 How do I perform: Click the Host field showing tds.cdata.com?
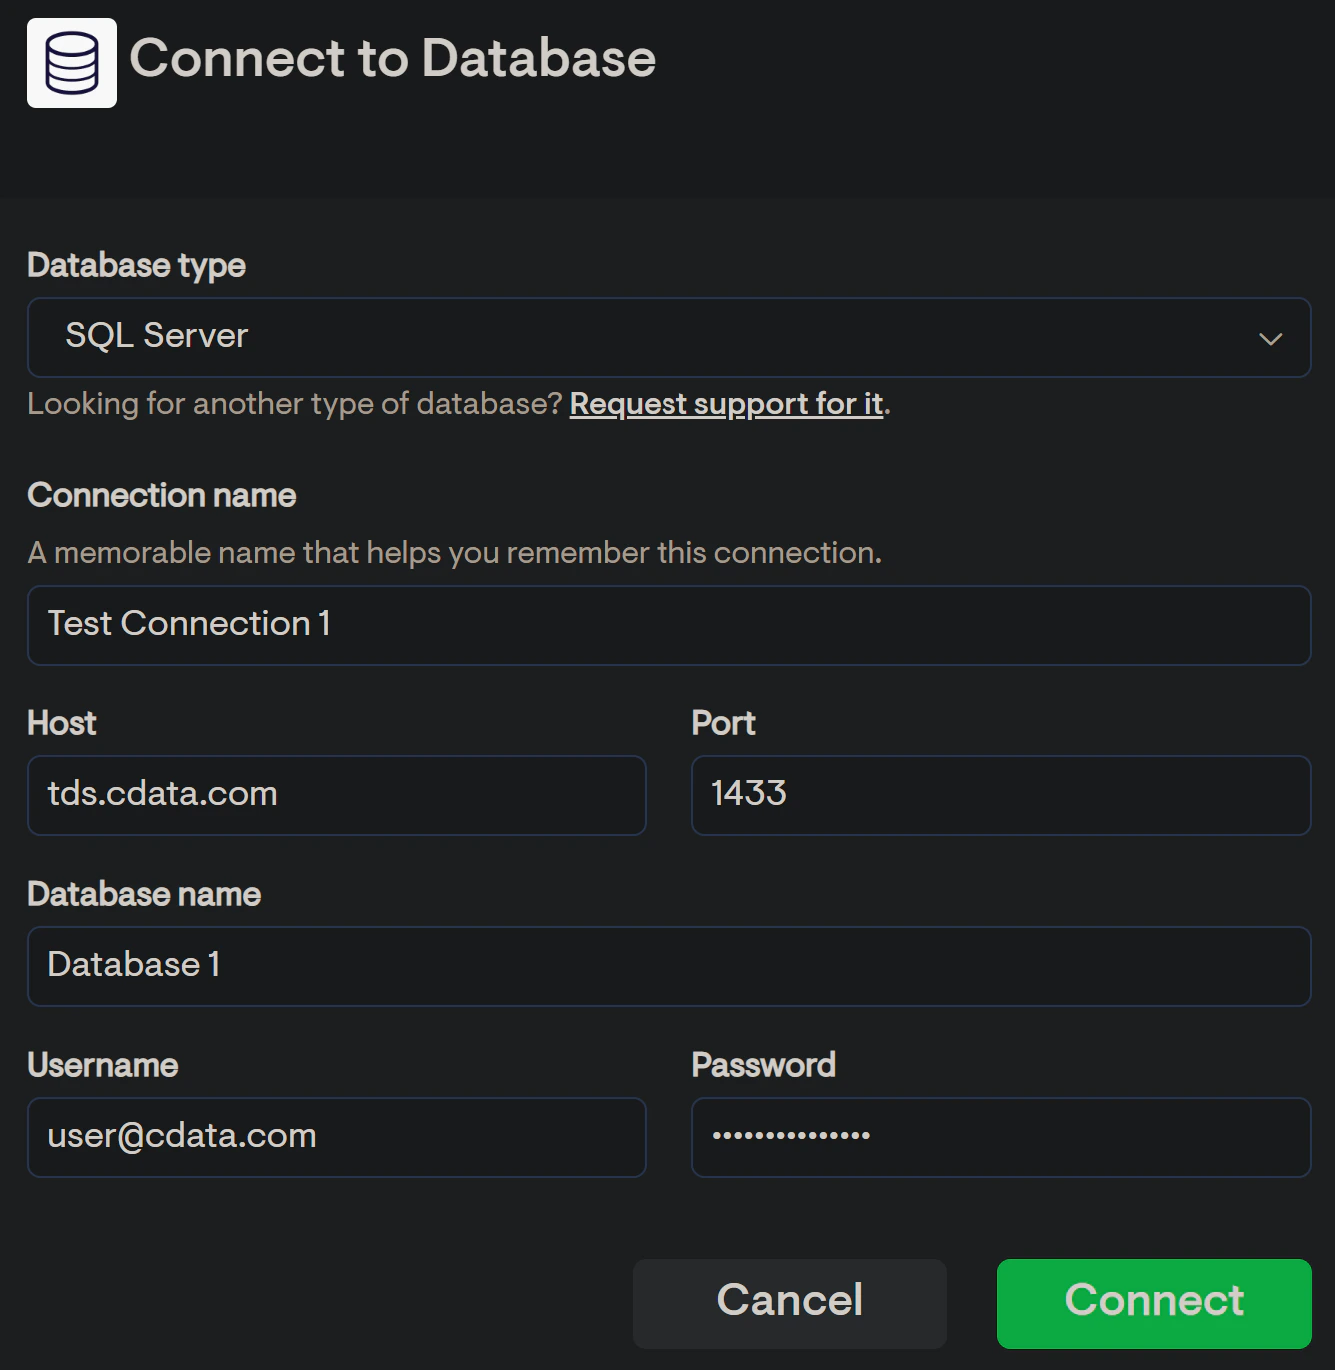[337, 795]
